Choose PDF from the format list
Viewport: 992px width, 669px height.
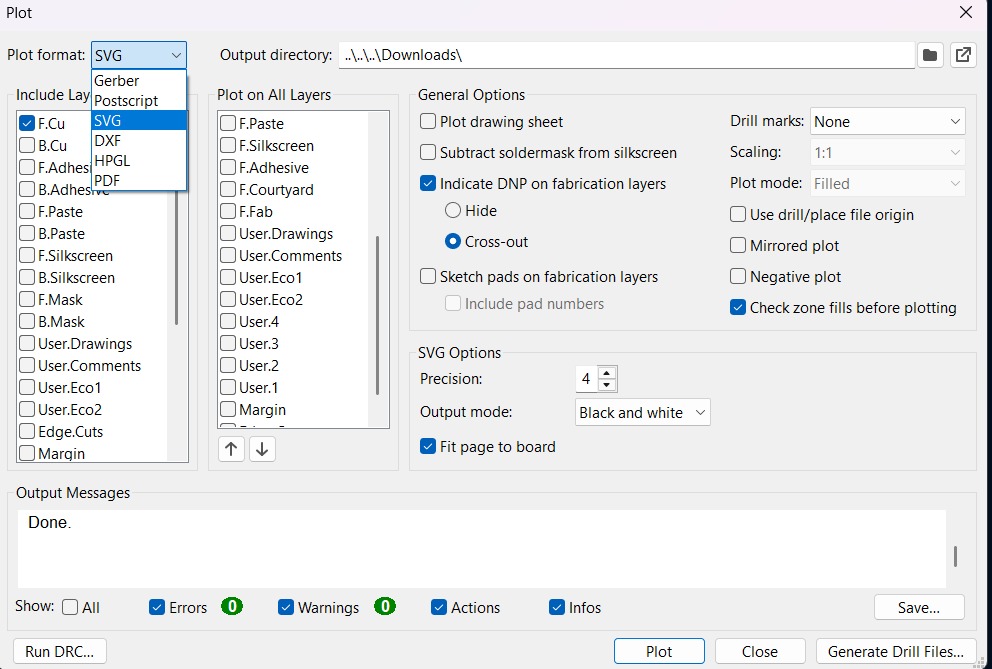107,180
